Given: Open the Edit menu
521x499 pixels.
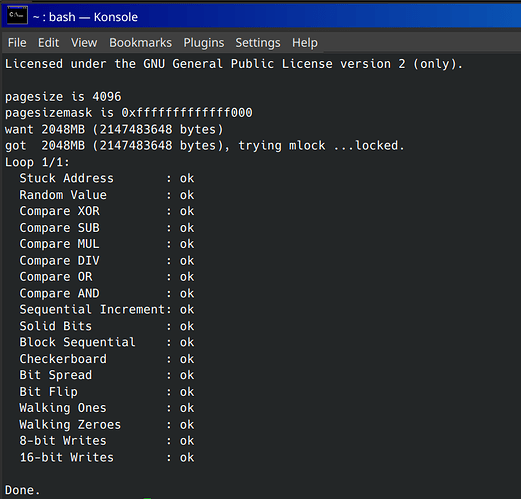Looking at the screenshot, I should (48, 43).
